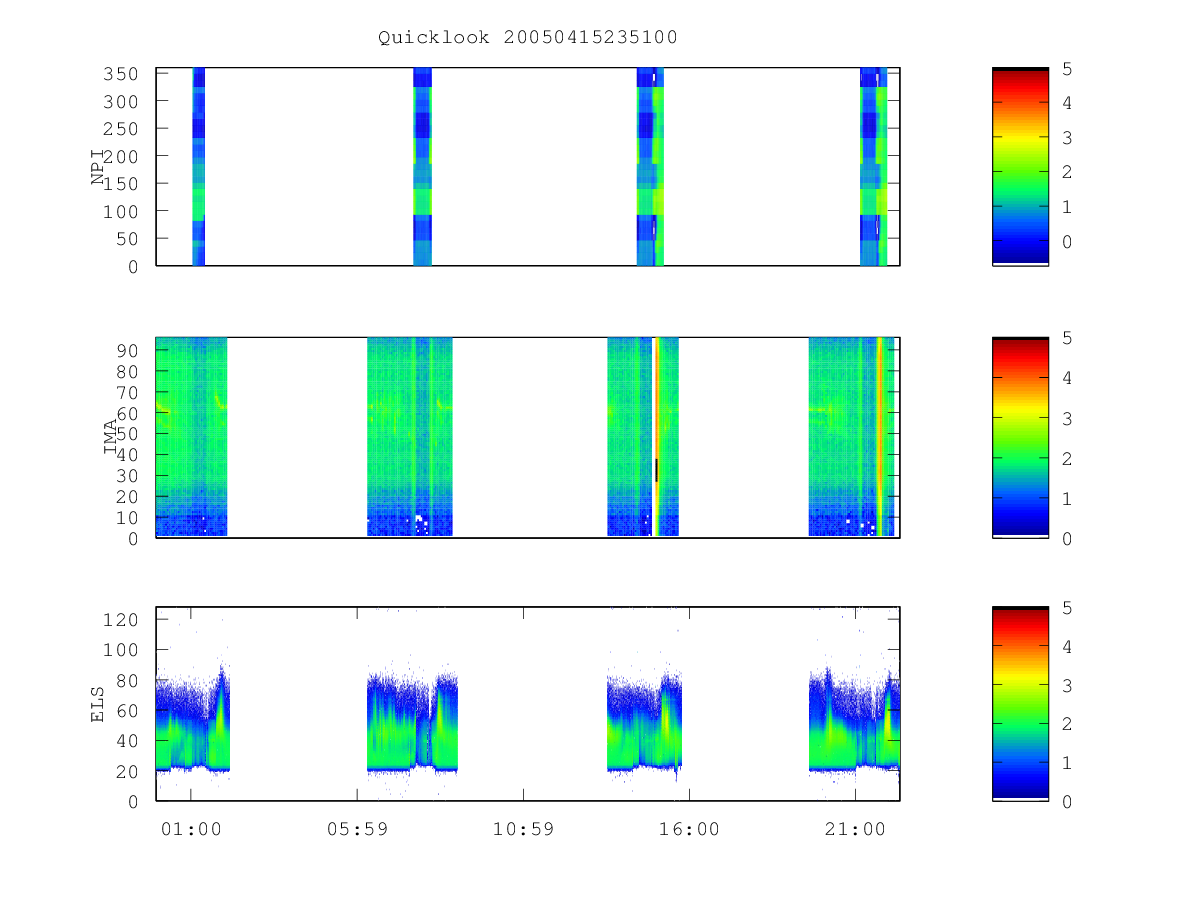Click the NPI data strip near 01:00
This screenshot has width=1200, height=900.
pyautogui.click(x=198, y=166)
